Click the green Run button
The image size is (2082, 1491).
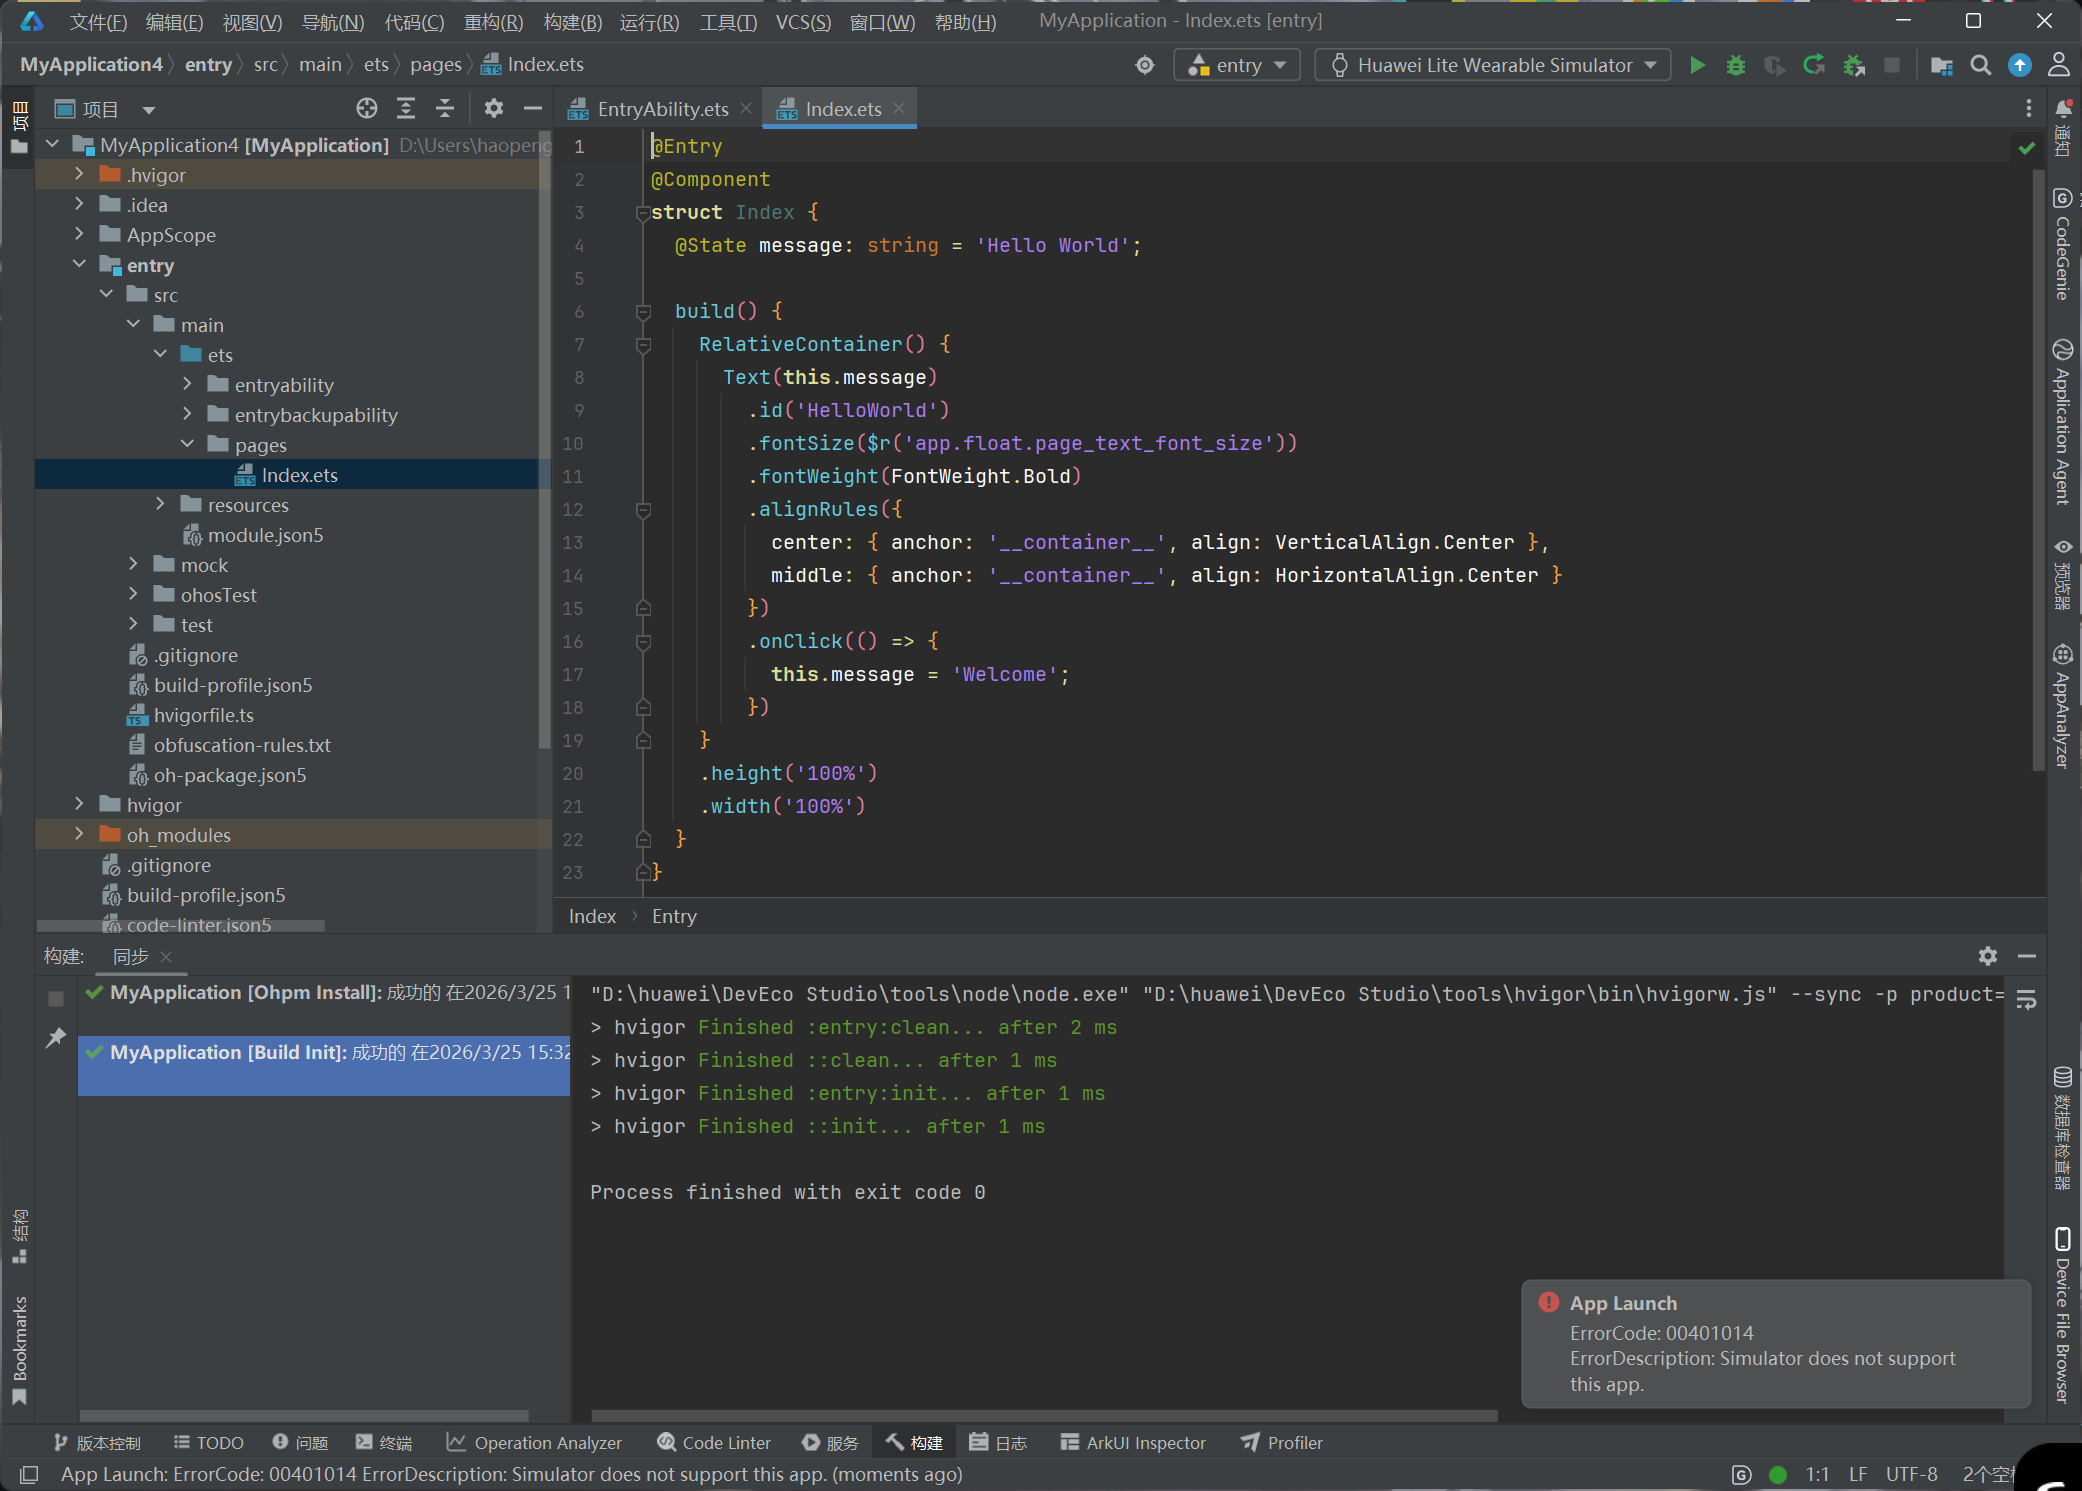1697,65
